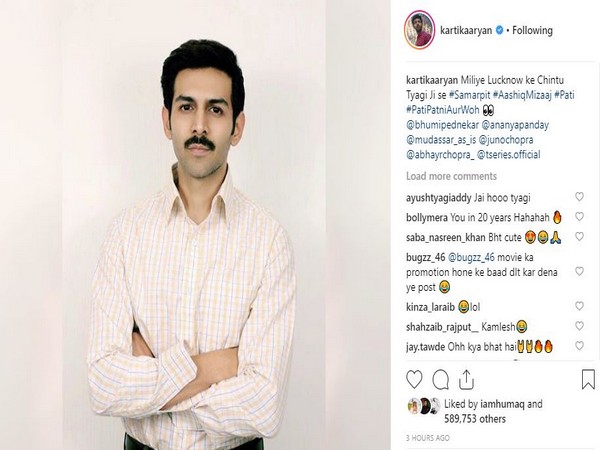Like bollymera's comment heart
The width and height of the screenshot is (600, 450).
(579, 217)
